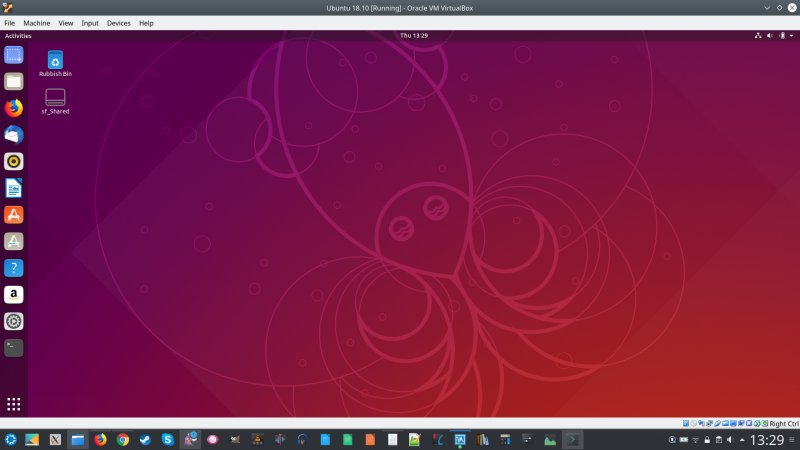Open white text document icon on taskbar
The width and height of the screenshot is (800, 450).
[392, 439]
